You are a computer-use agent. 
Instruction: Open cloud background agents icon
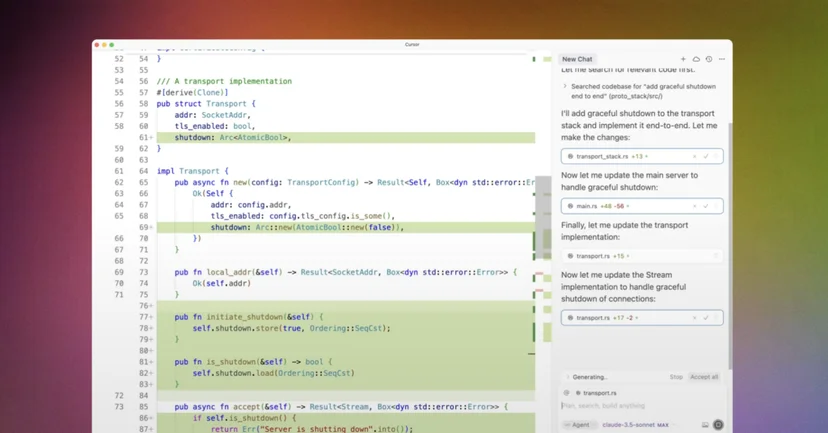[696, 59]
